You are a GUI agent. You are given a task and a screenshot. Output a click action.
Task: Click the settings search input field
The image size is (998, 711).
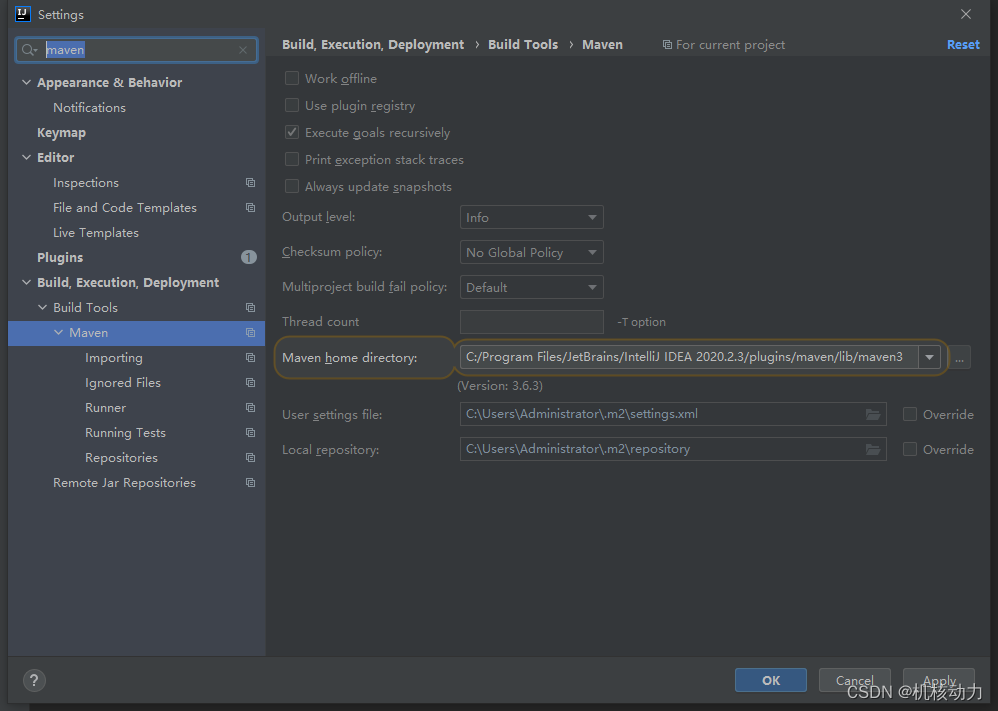tap(136, 50)
